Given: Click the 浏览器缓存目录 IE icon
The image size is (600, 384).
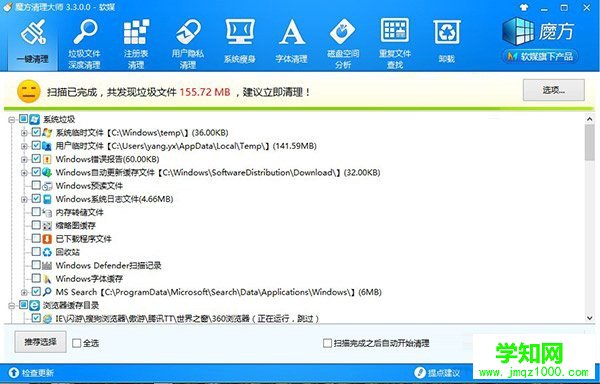Looking at the screenshot, I should (x=35, y=305).
